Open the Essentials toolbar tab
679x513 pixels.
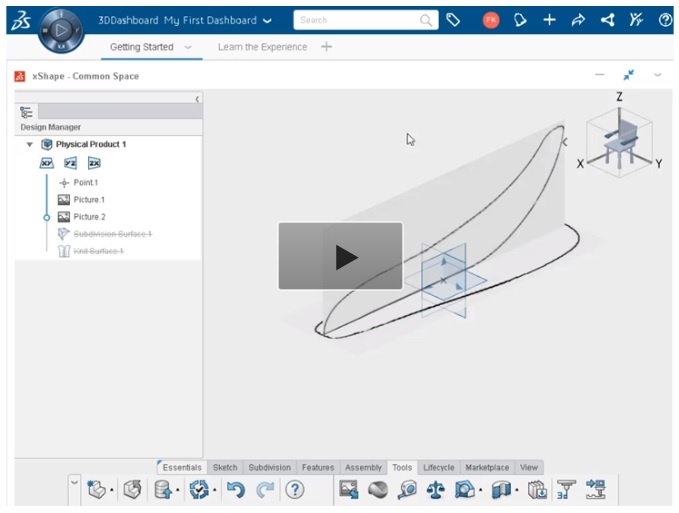click(182, 468)
